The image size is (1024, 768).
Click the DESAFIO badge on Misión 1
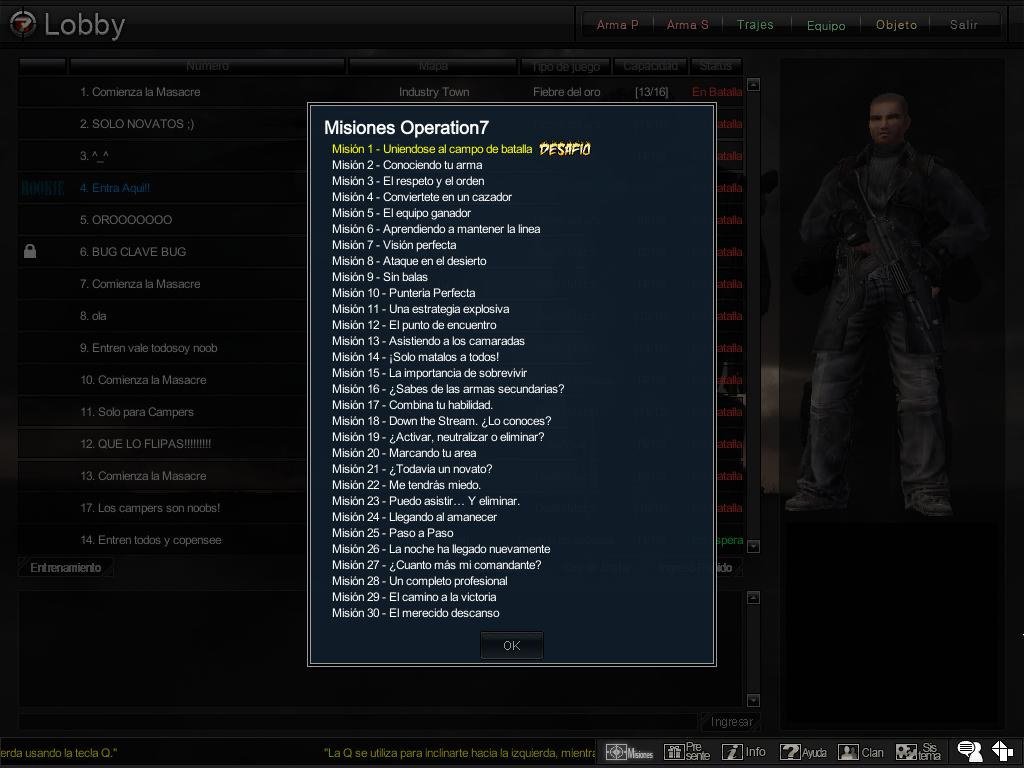coord(564,150)
